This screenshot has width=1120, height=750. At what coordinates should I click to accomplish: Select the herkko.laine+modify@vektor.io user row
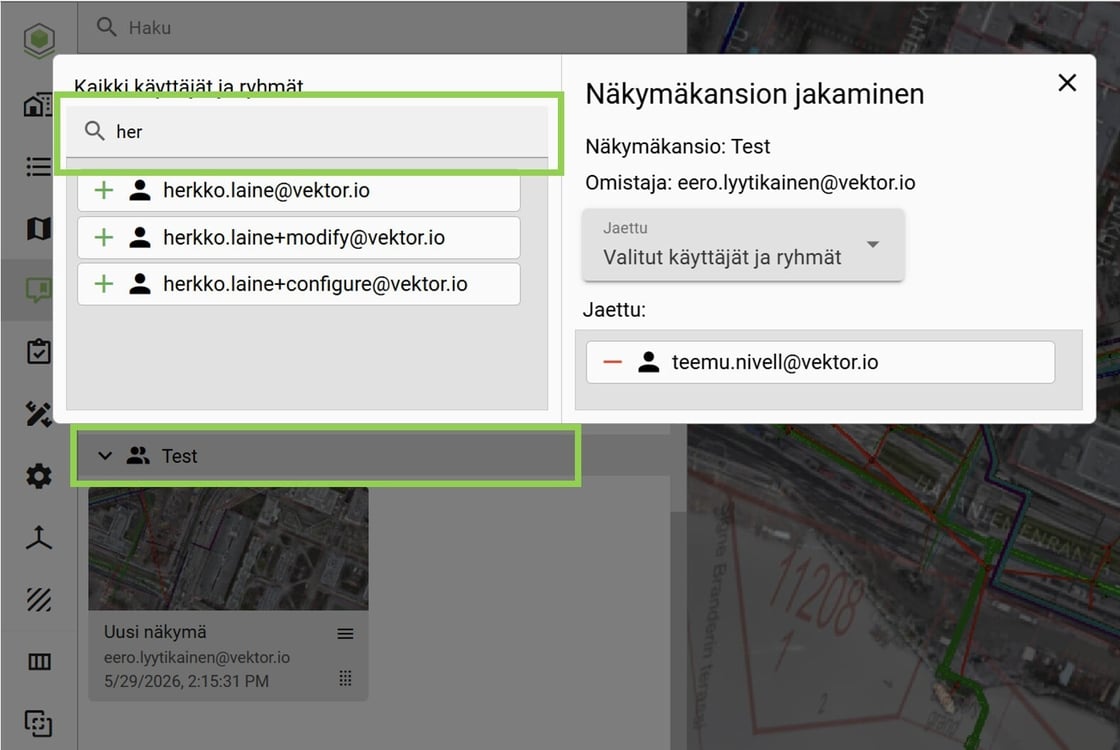(299, 237)
